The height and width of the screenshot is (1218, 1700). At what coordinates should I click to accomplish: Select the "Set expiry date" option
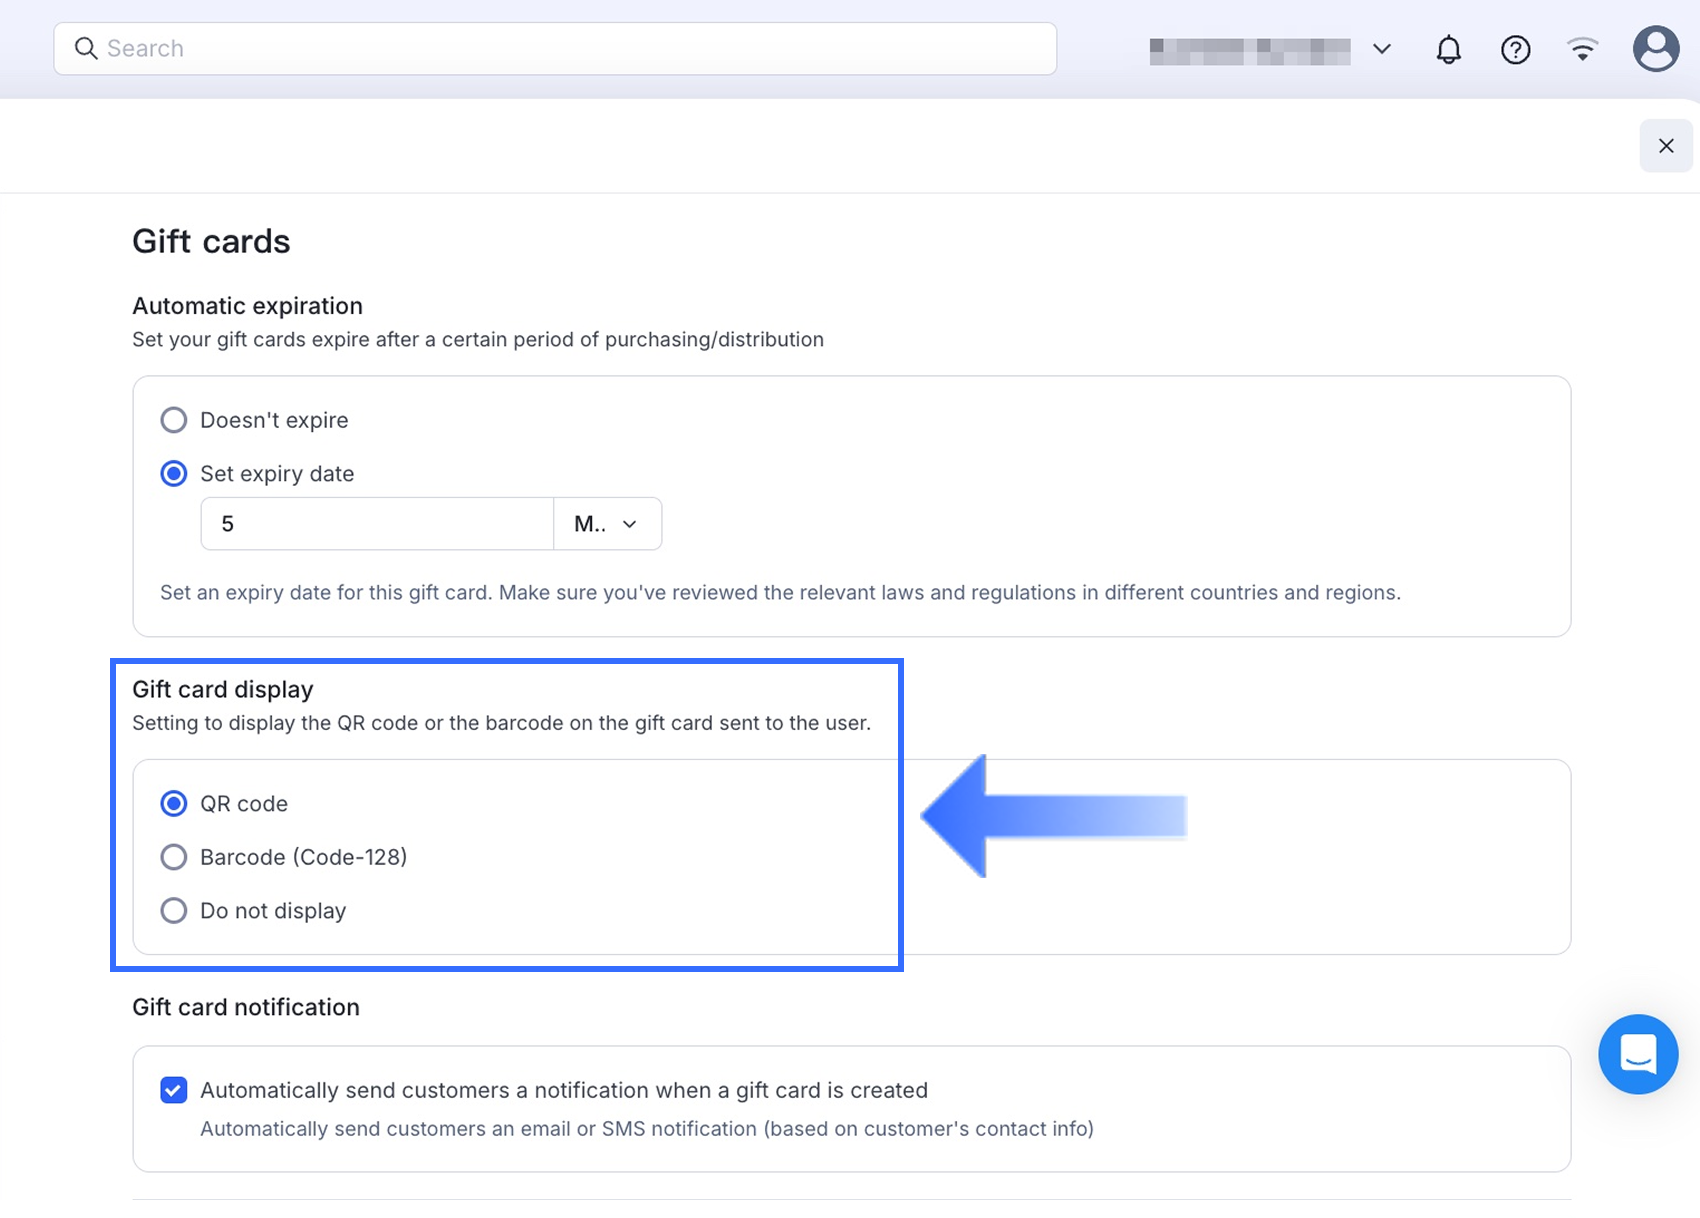[174, 474]
